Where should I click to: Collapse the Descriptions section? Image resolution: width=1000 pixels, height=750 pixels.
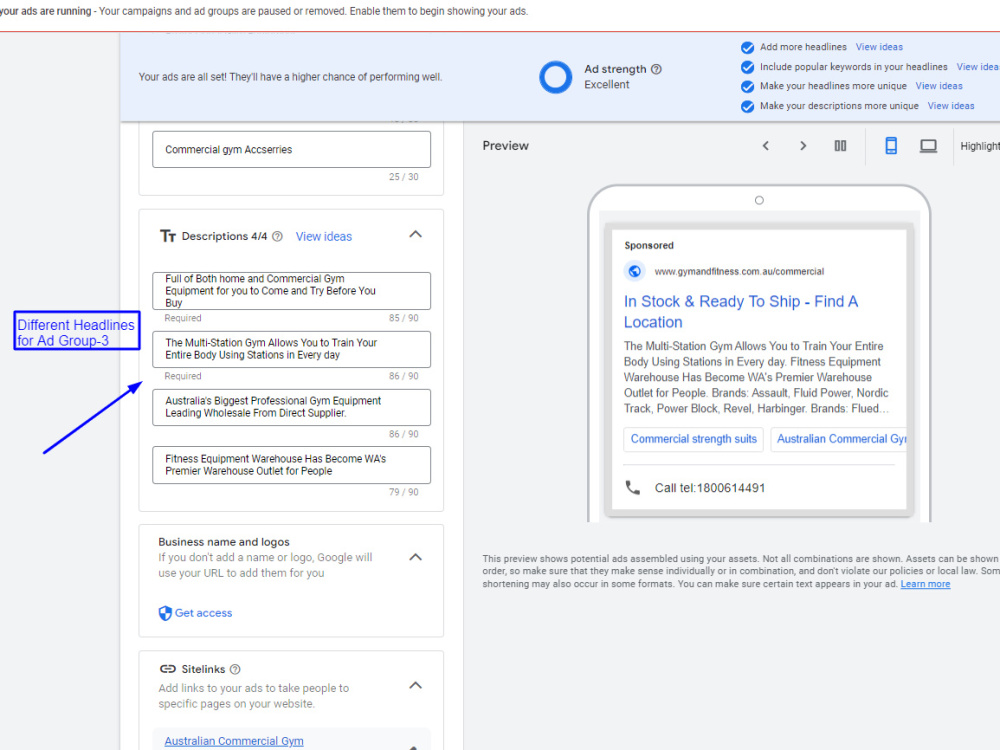pos(415,235)
